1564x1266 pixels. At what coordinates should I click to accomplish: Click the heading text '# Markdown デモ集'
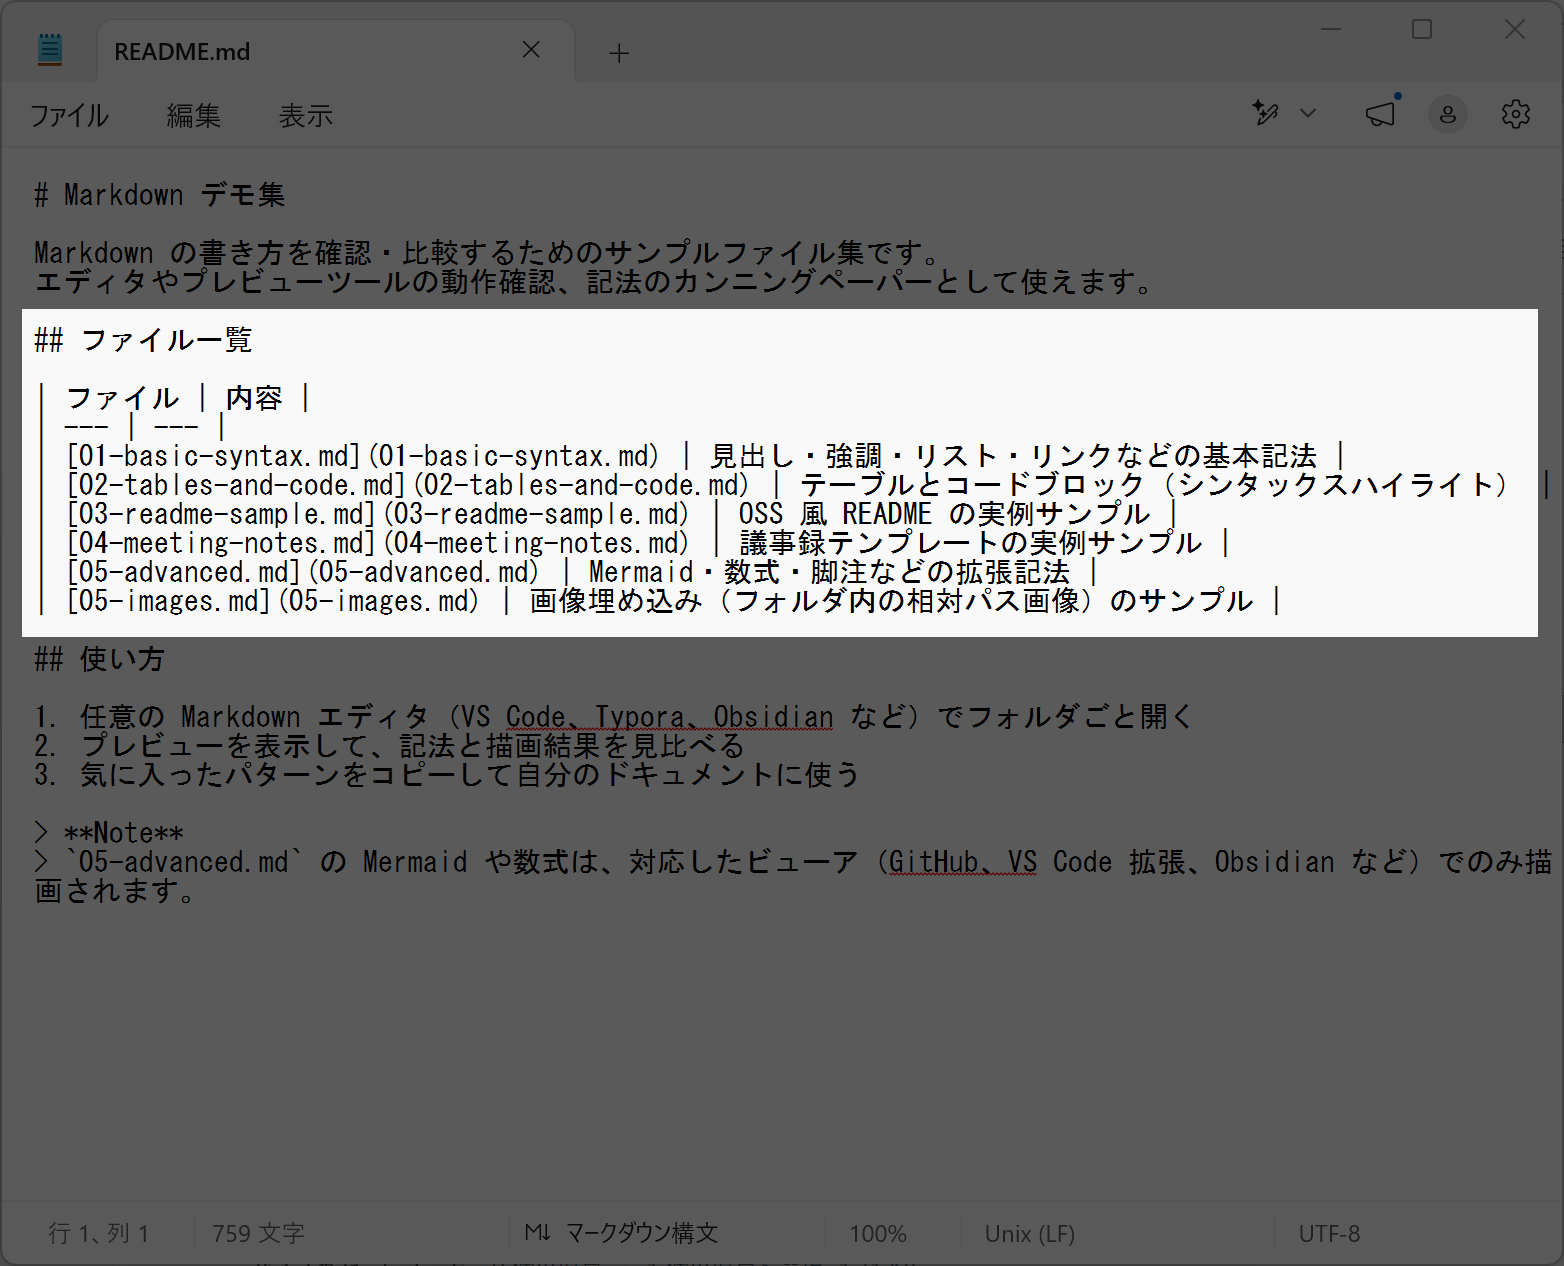(x=160, y=194)
